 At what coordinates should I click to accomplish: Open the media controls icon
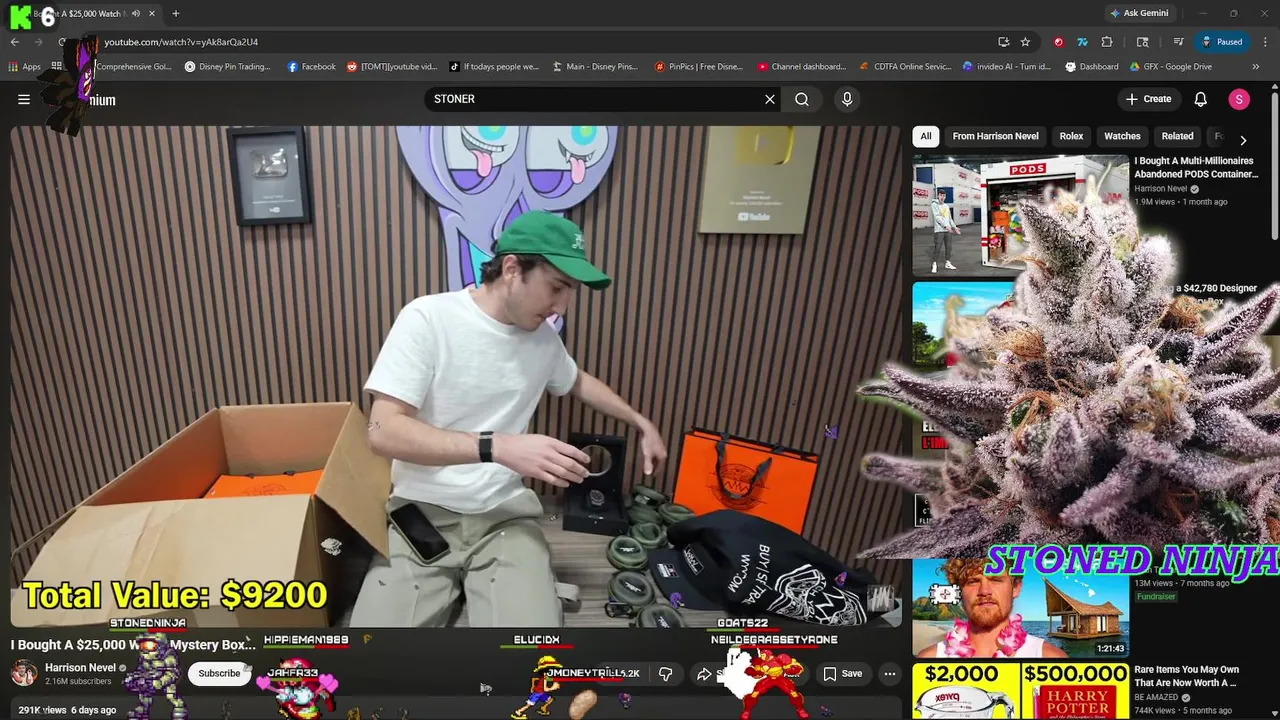[1178, 42]
